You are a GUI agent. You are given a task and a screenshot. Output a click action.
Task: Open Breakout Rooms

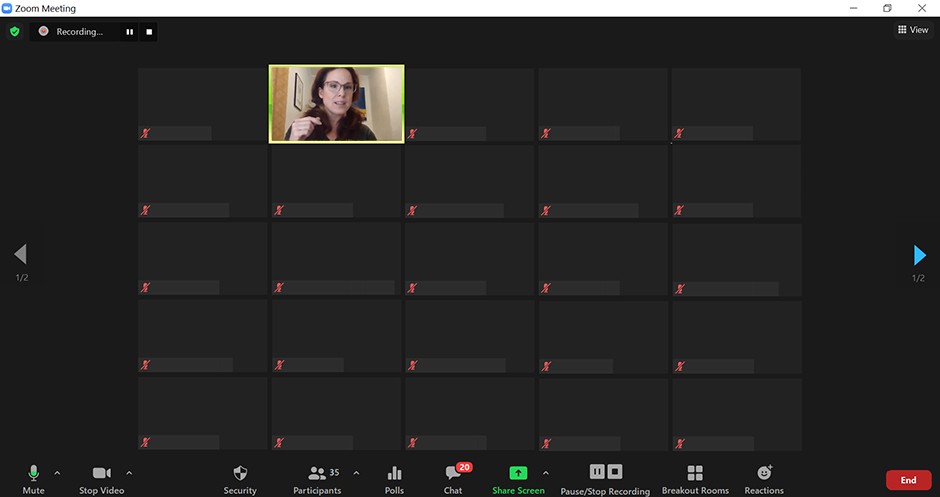pyautogui.click(x=695, y=480)
